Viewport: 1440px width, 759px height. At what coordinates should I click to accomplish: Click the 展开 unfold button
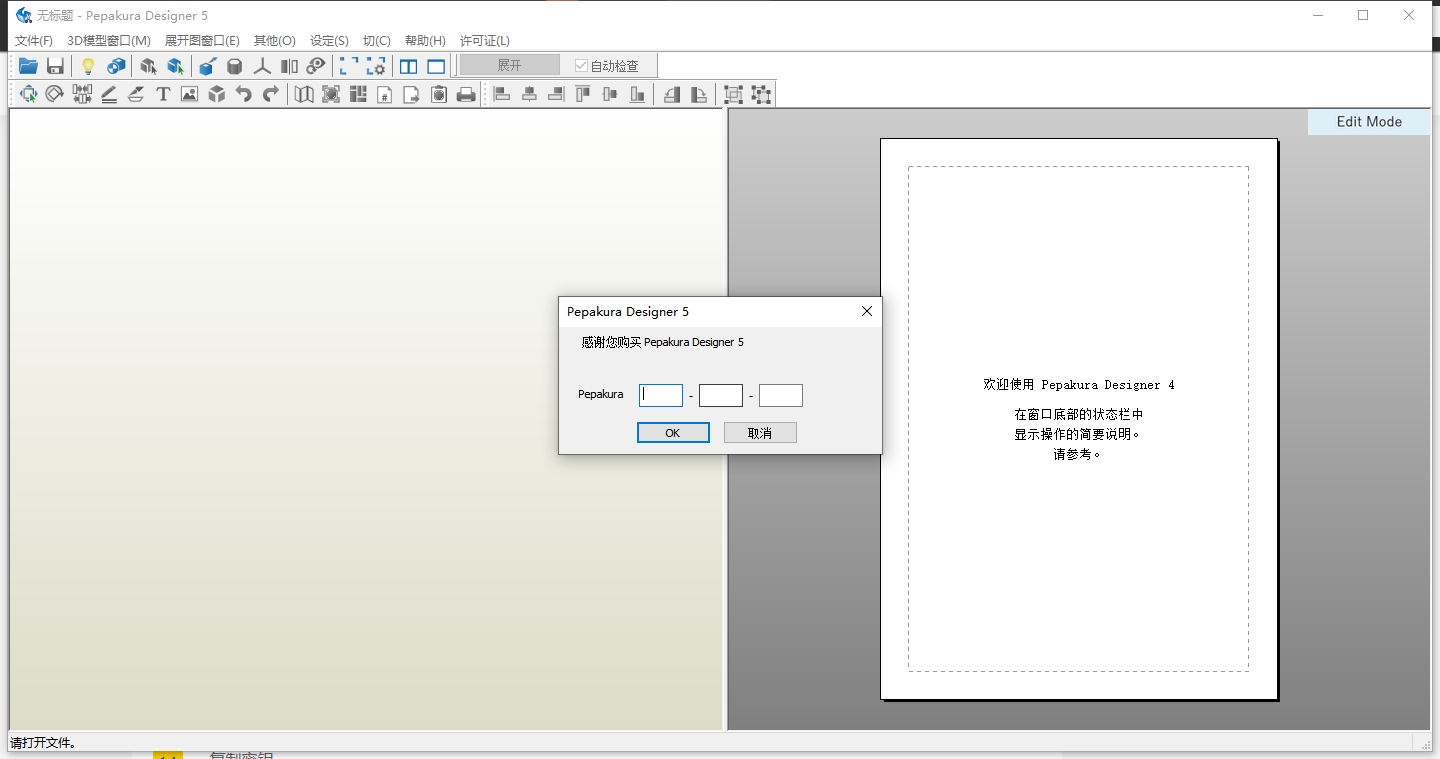510,66
